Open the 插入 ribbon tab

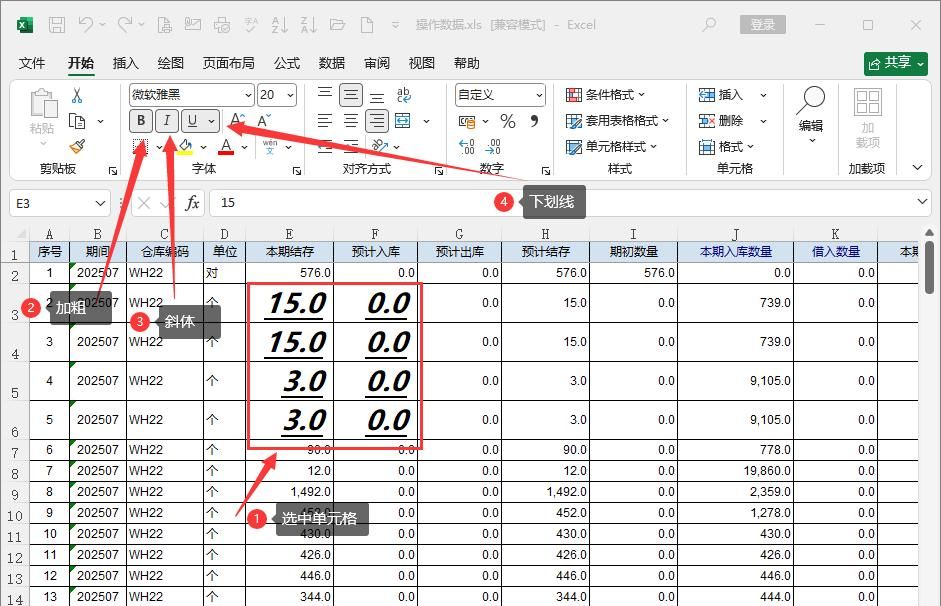pos(126,63)
